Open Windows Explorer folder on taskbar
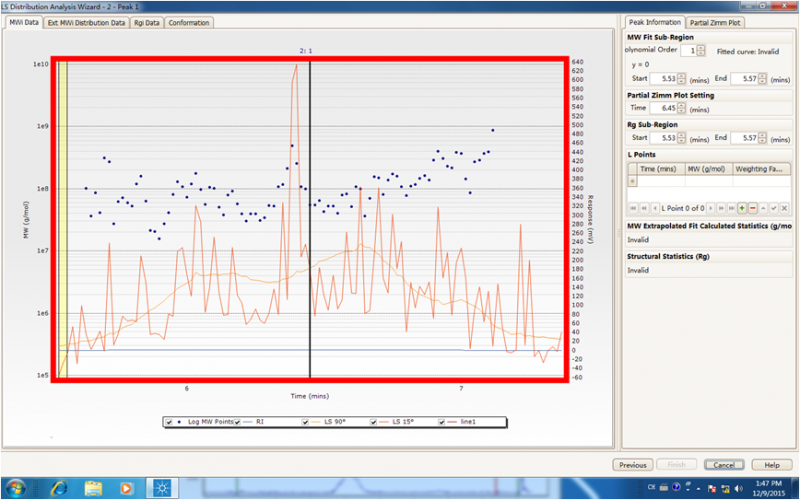This screenshot has width=800, height=500. point(93,488)
